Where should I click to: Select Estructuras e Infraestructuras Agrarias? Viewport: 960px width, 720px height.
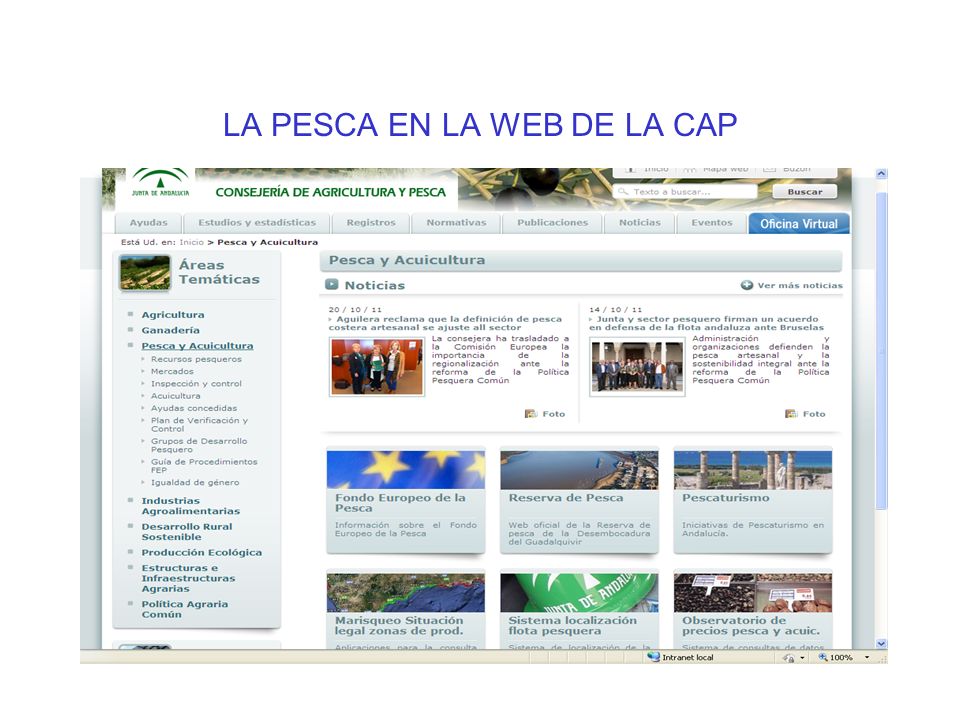(189, 578)
